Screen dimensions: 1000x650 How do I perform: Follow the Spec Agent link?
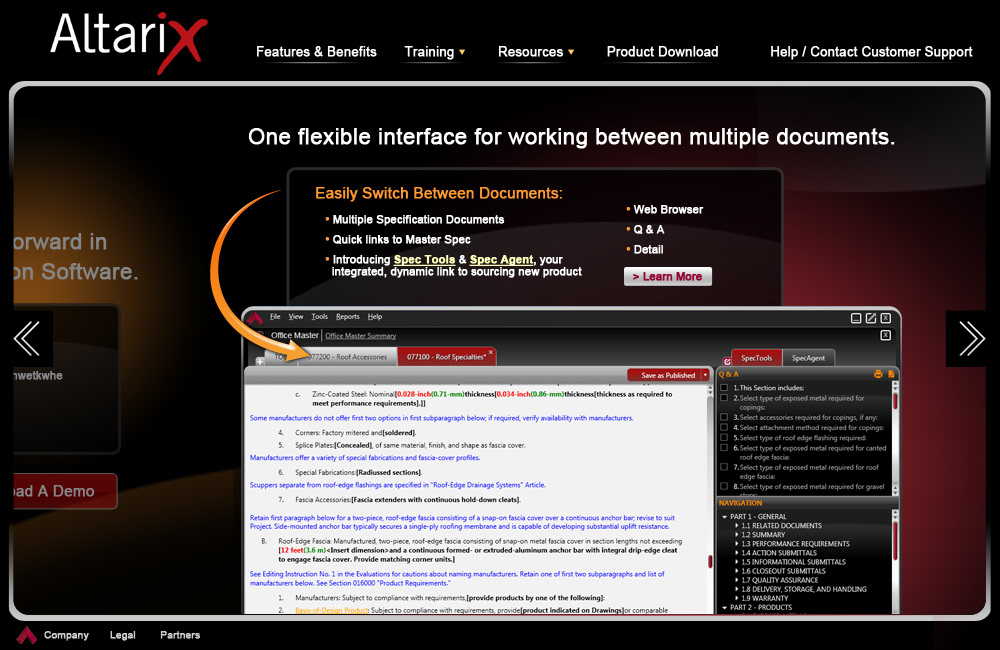[501, 260]
